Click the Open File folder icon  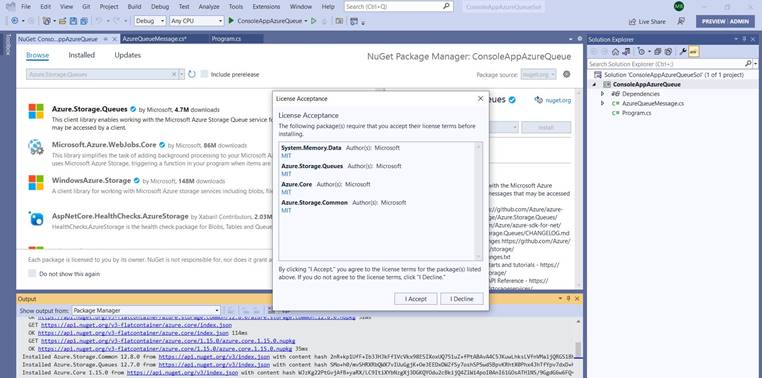(62, 21)
